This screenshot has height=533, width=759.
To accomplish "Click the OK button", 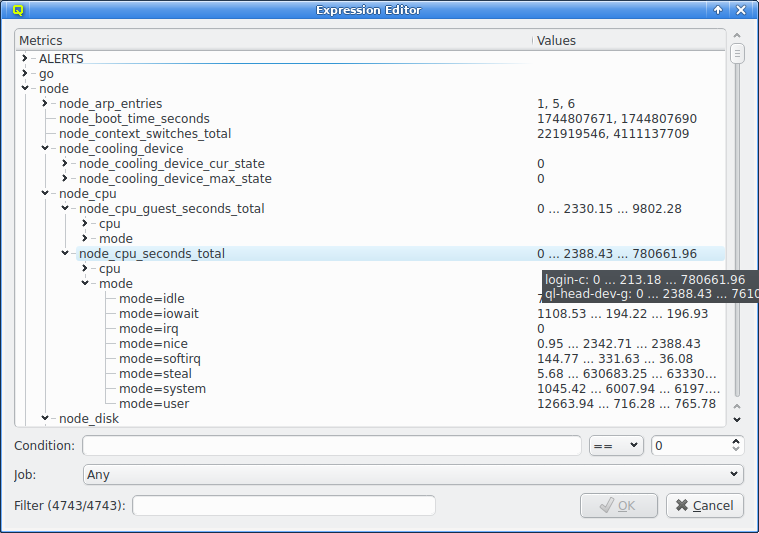I will tap(619, 505).
